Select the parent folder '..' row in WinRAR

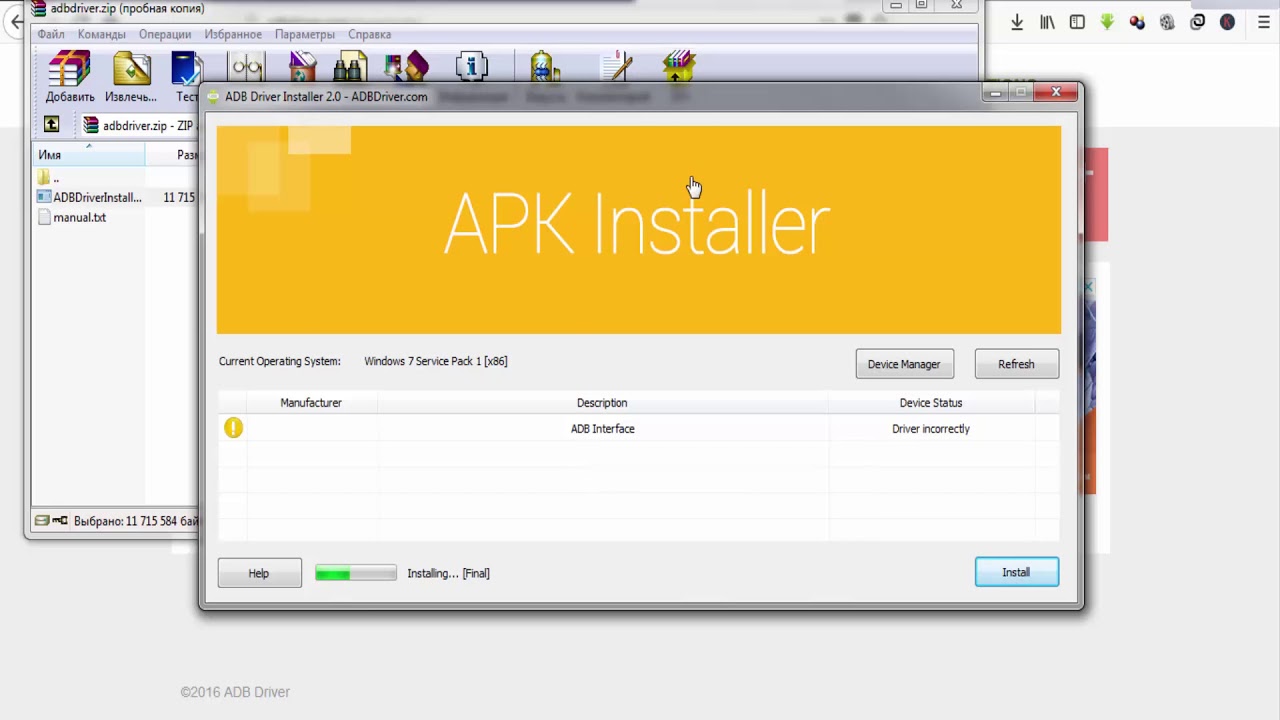click(48, 177)
